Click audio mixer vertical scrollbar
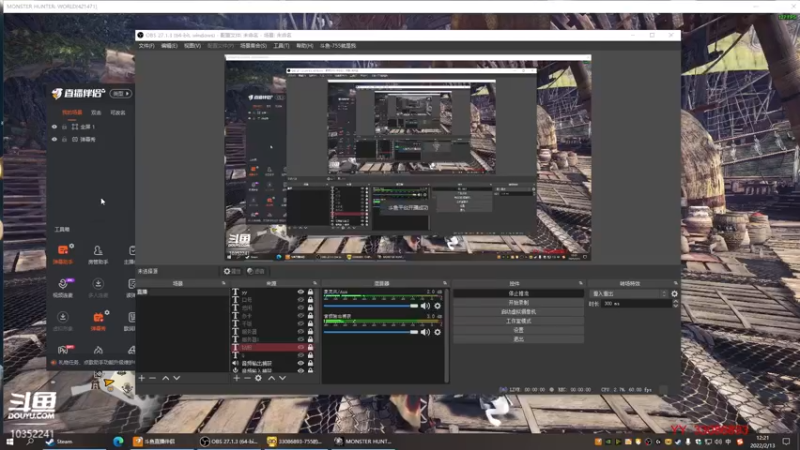Image resolution: width=800 pixels, height=450 pixels. click(x=447, y=334)
